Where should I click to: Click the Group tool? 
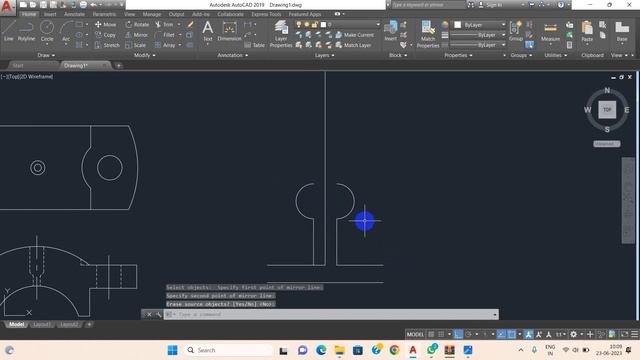(516, 31)
